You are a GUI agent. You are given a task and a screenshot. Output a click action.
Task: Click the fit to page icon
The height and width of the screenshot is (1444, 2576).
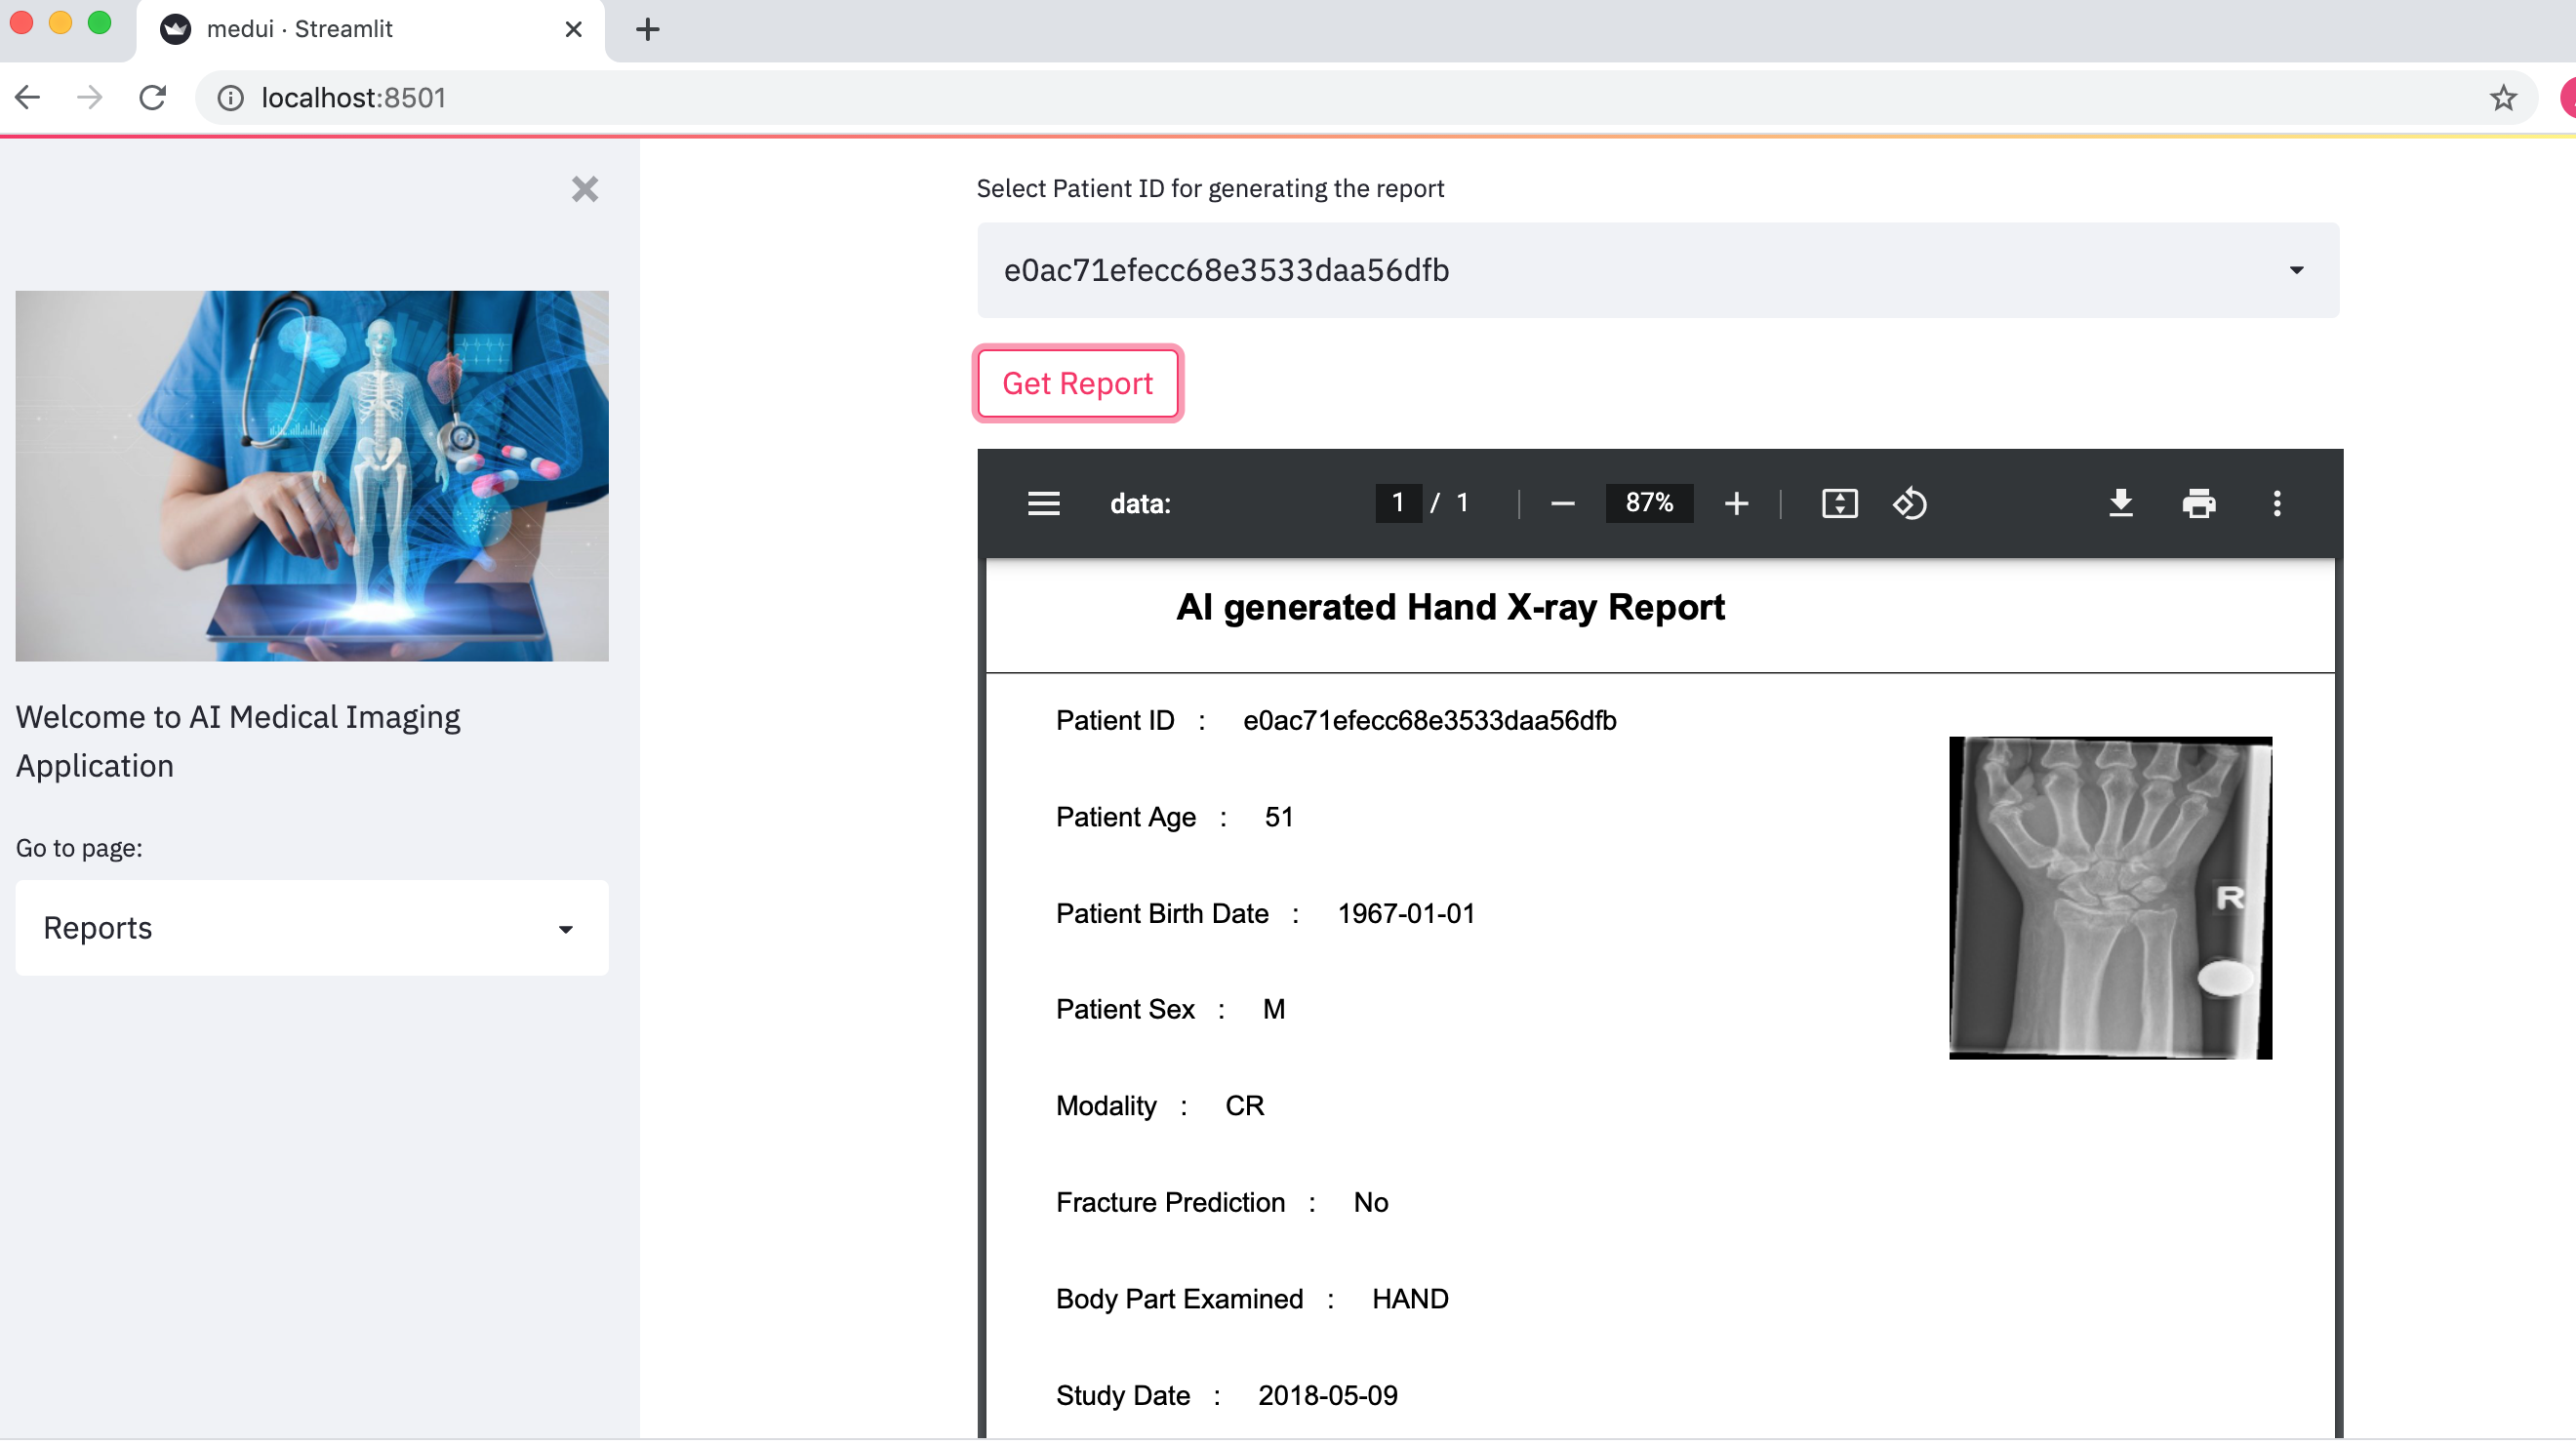(x=1839, y=503)
